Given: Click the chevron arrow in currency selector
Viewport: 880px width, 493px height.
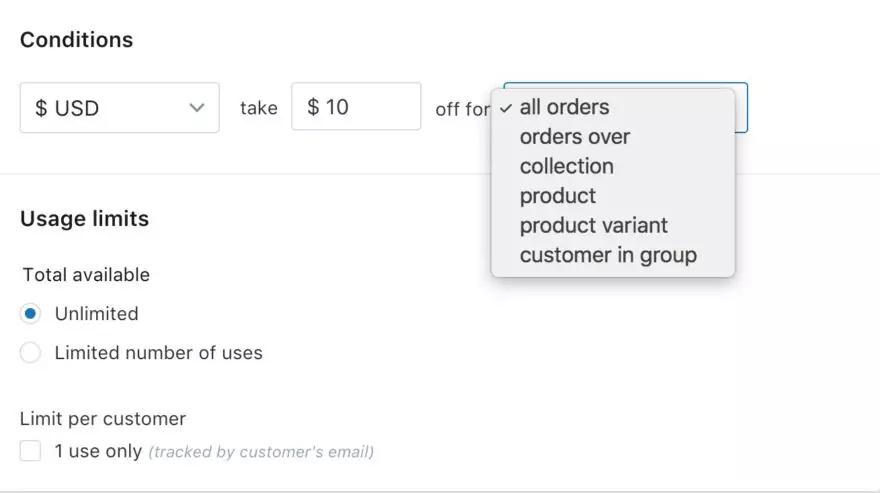Looking at the screenshot, I should pos(197,108).
